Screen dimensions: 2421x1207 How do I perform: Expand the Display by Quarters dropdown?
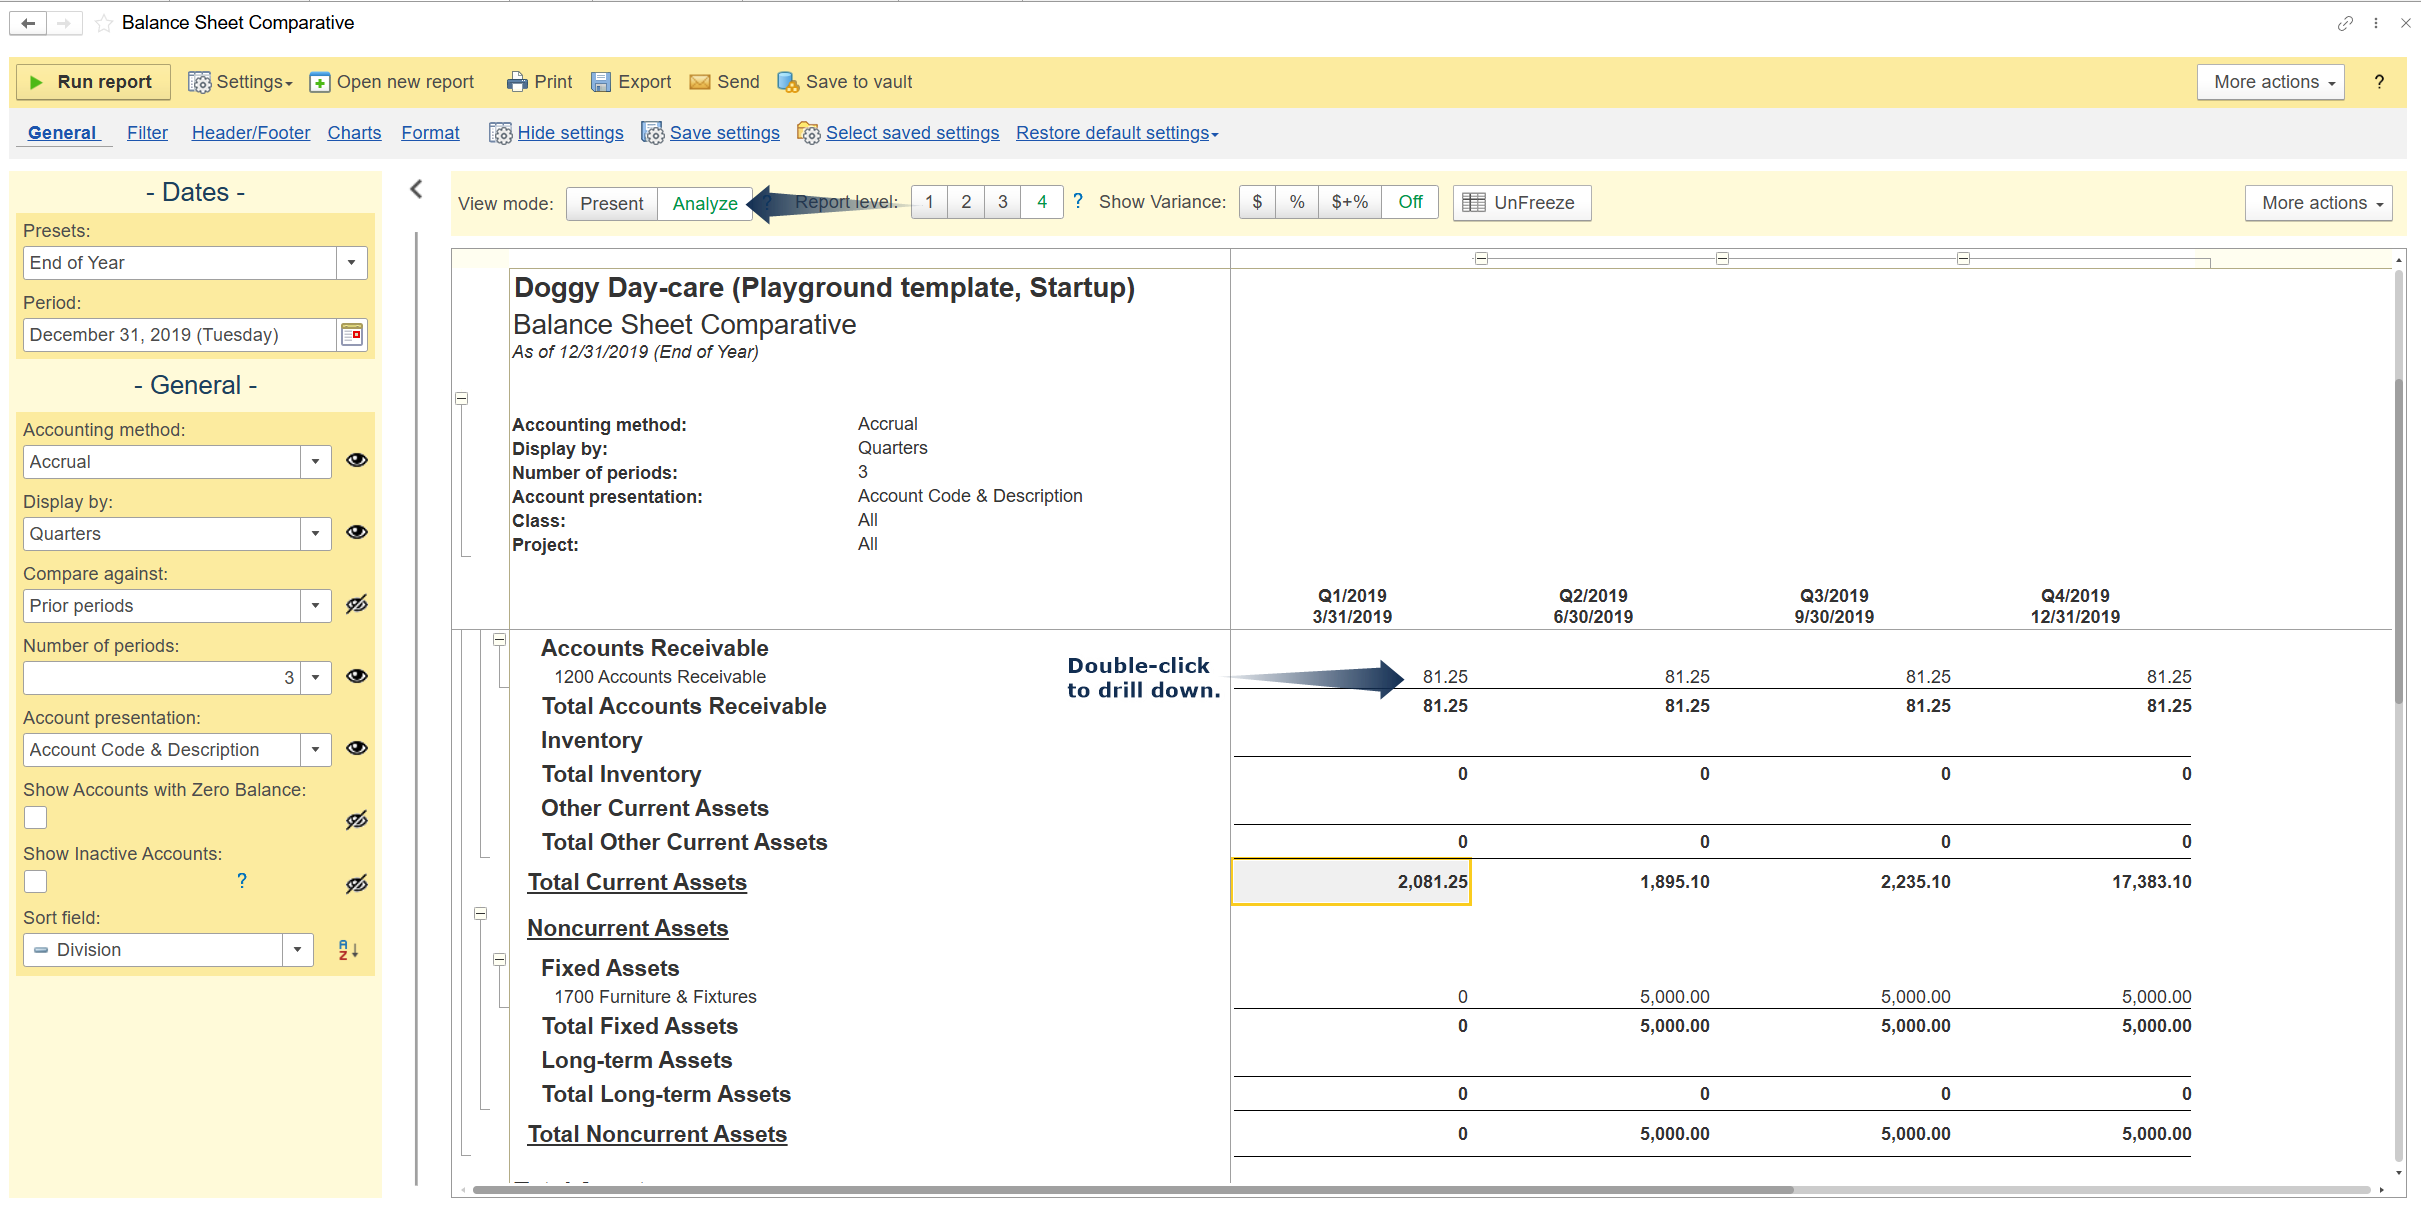(315, 534)
